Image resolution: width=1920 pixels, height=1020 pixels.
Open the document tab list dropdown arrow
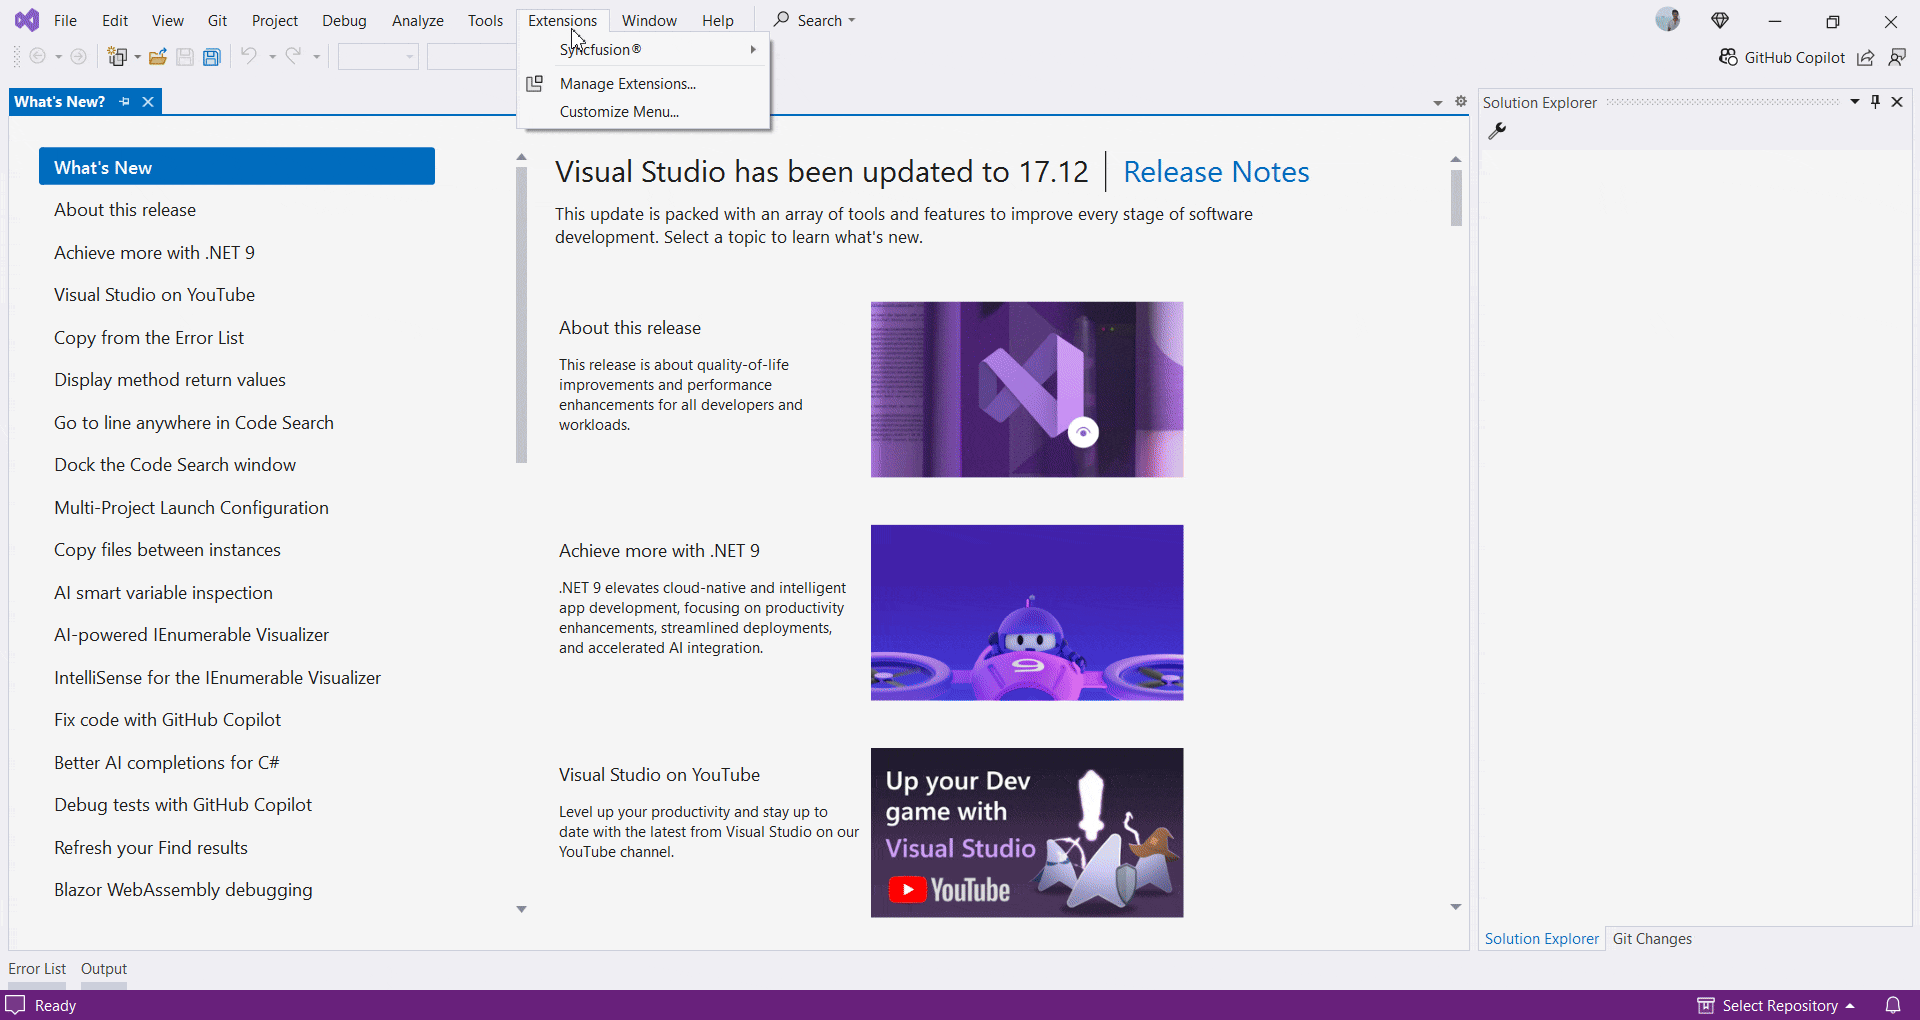tap(1437, 103)
